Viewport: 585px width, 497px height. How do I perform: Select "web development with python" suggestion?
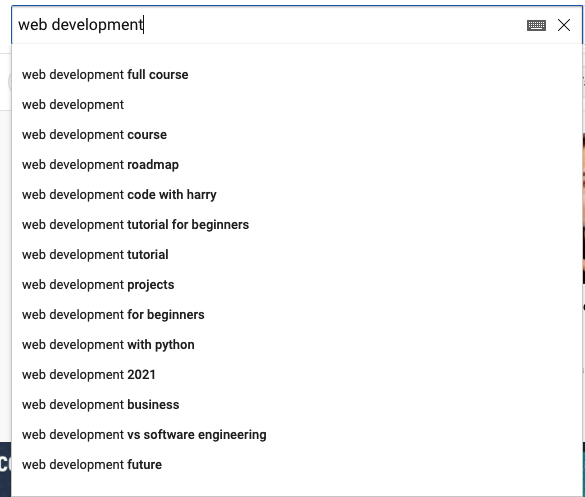point(297,345)
